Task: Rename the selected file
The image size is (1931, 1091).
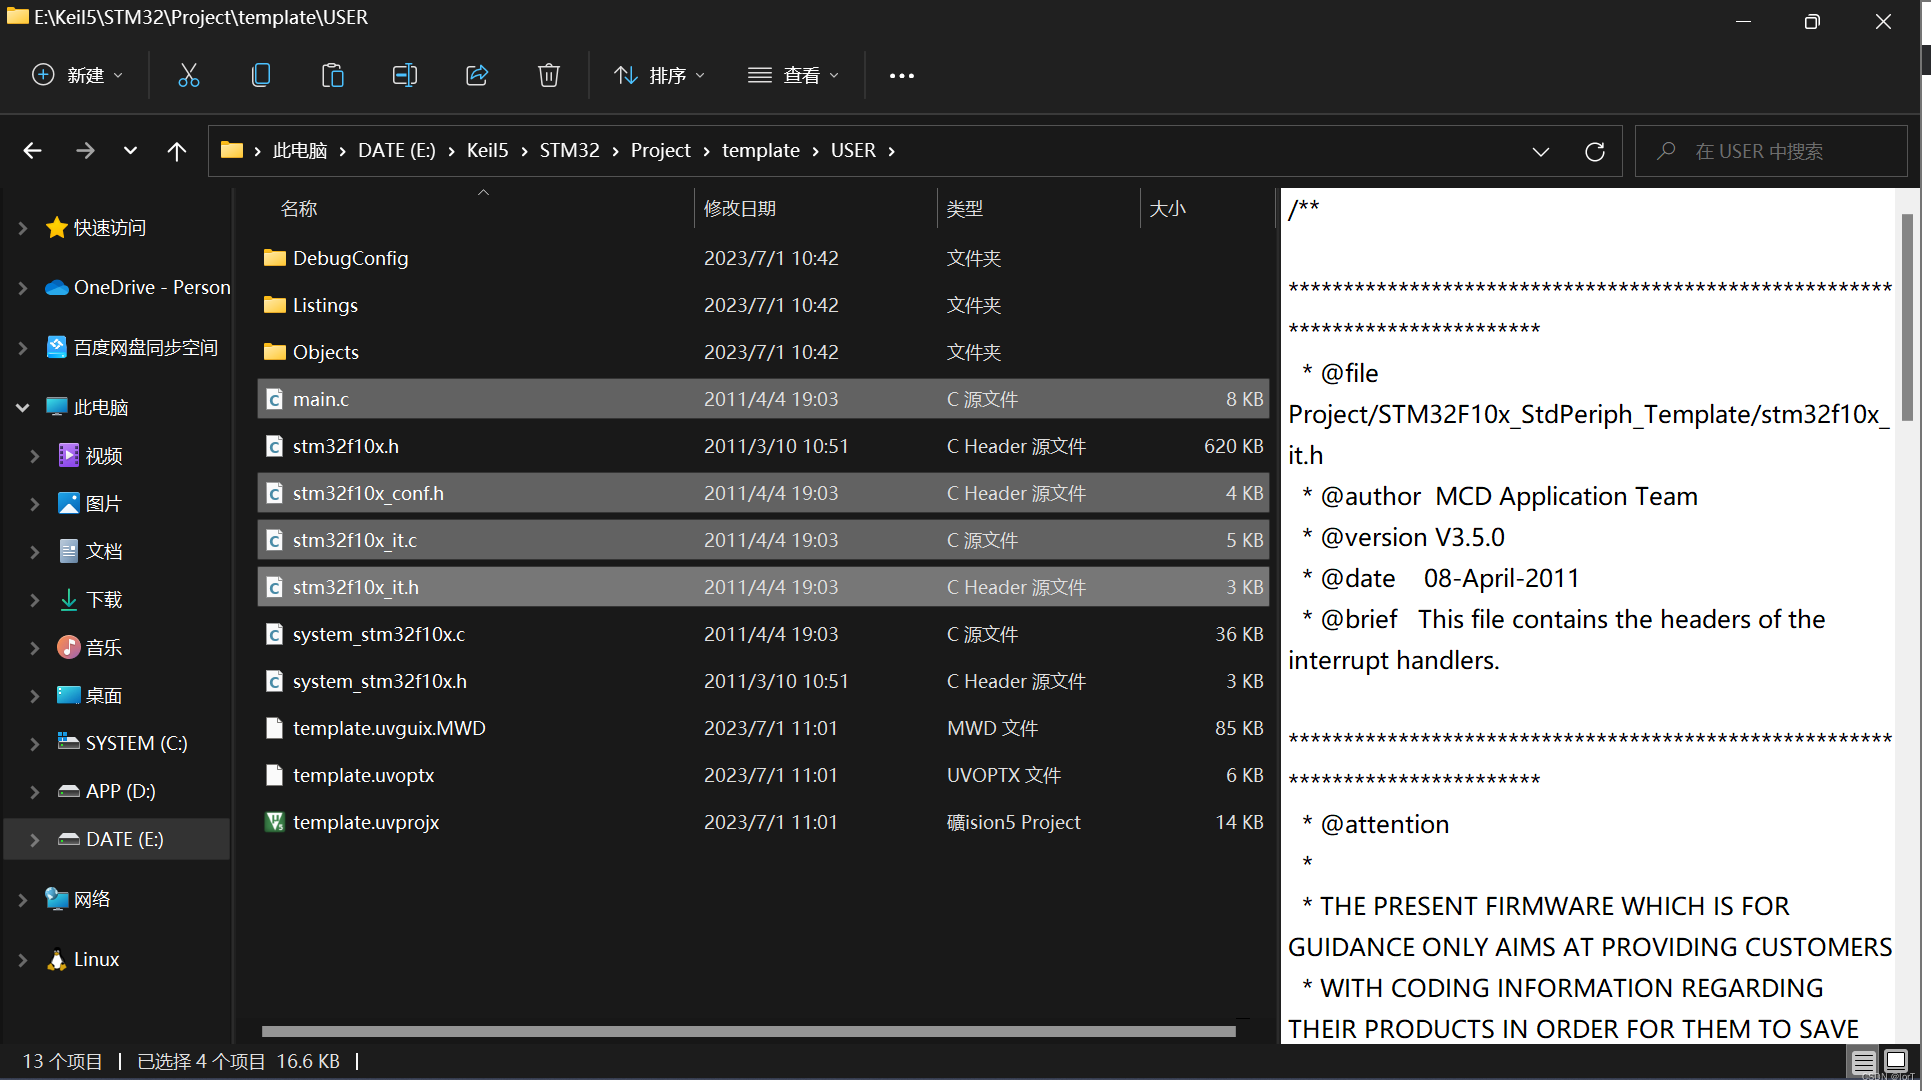Action: tap(405, 75)
